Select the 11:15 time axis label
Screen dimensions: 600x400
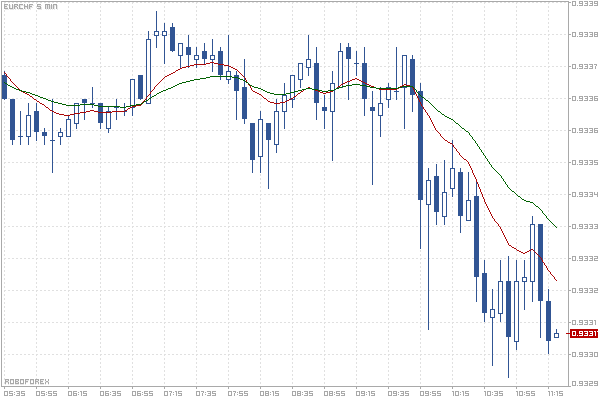click(x=556, y=393)
